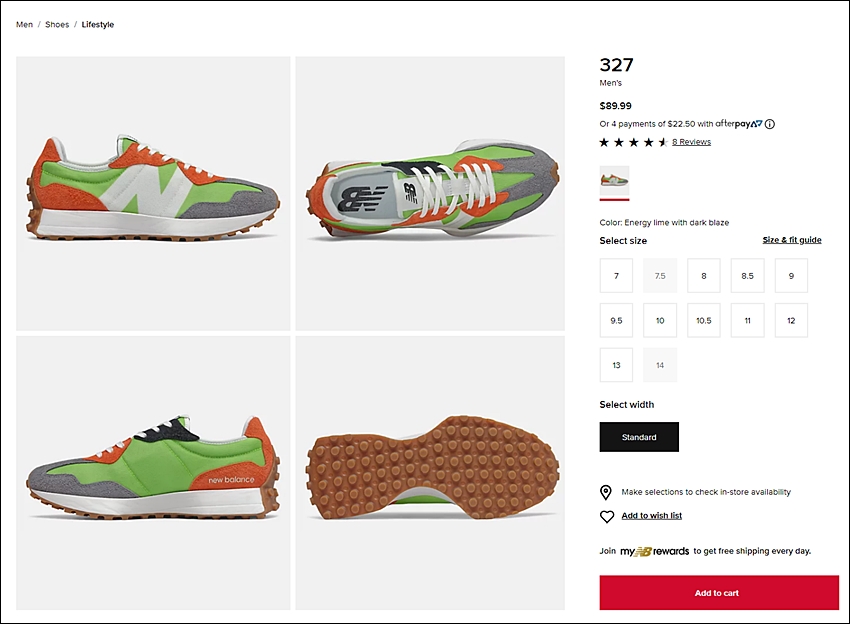Screen dimensions: 850x624
Task: Pick size 13
Action: click(x=616, y=365)
